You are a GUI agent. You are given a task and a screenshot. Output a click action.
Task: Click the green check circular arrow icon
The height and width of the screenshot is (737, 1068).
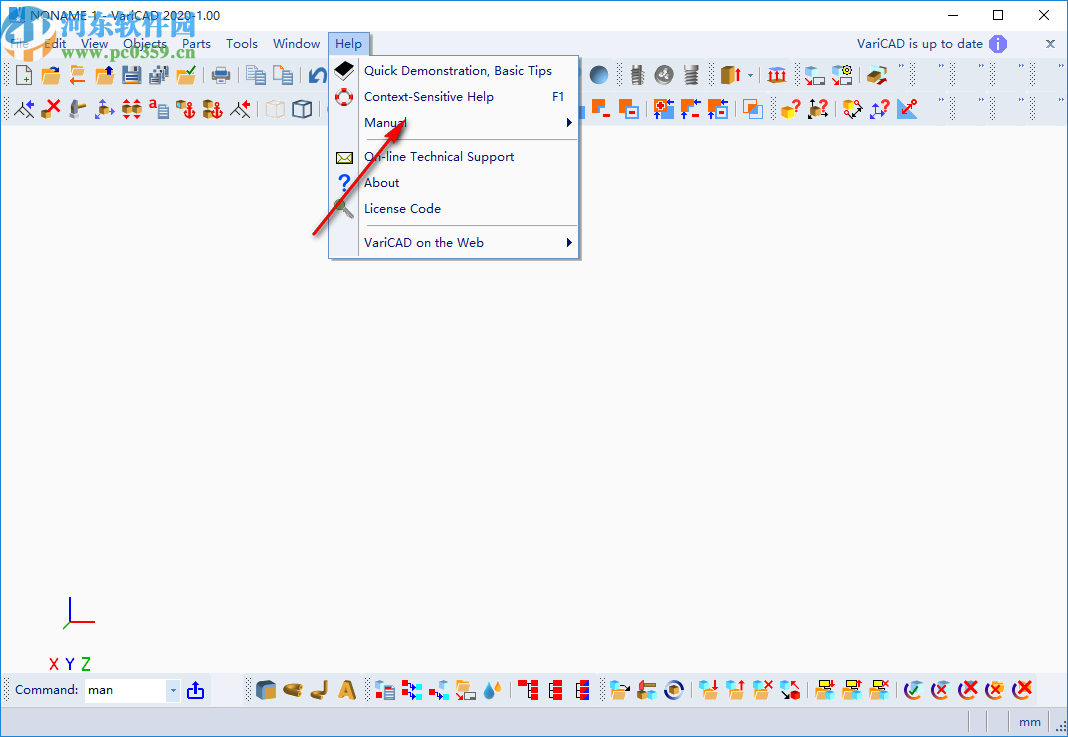[x=913, y=690]
